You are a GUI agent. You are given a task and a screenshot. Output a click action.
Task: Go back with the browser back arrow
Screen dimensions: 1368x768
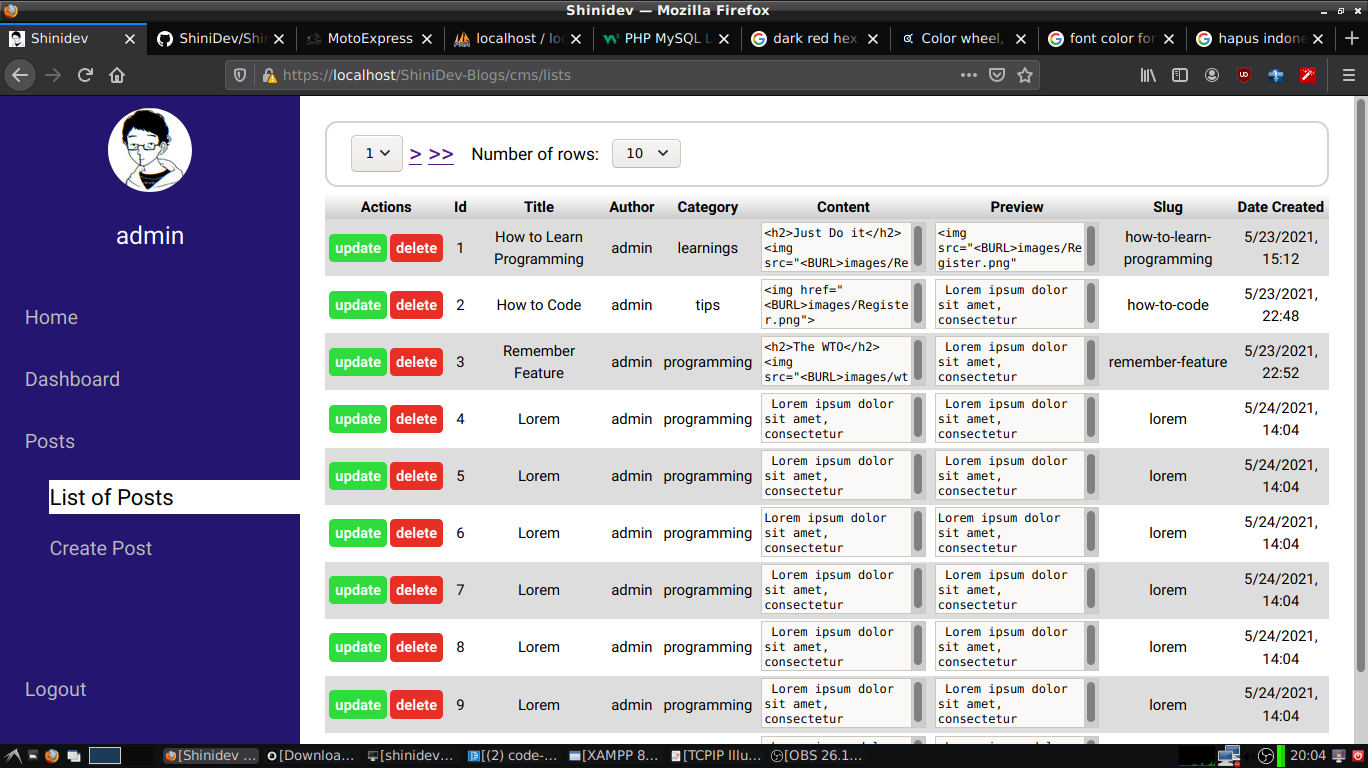(x=20, y=75)
